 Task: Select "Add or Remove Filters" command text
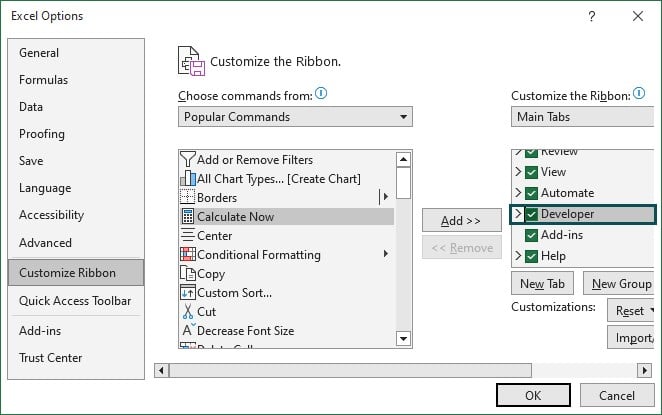[255, 160]
